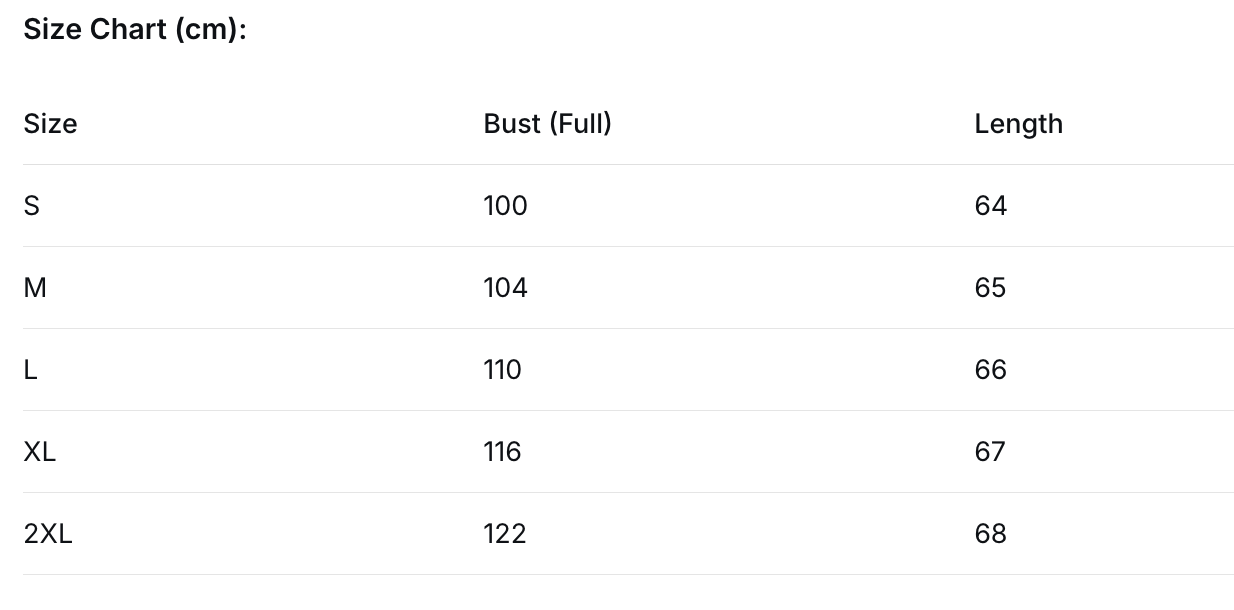This screenshot has height=610, width=1234.
Task: Click length value 66
Action: (x=991, y=370)
